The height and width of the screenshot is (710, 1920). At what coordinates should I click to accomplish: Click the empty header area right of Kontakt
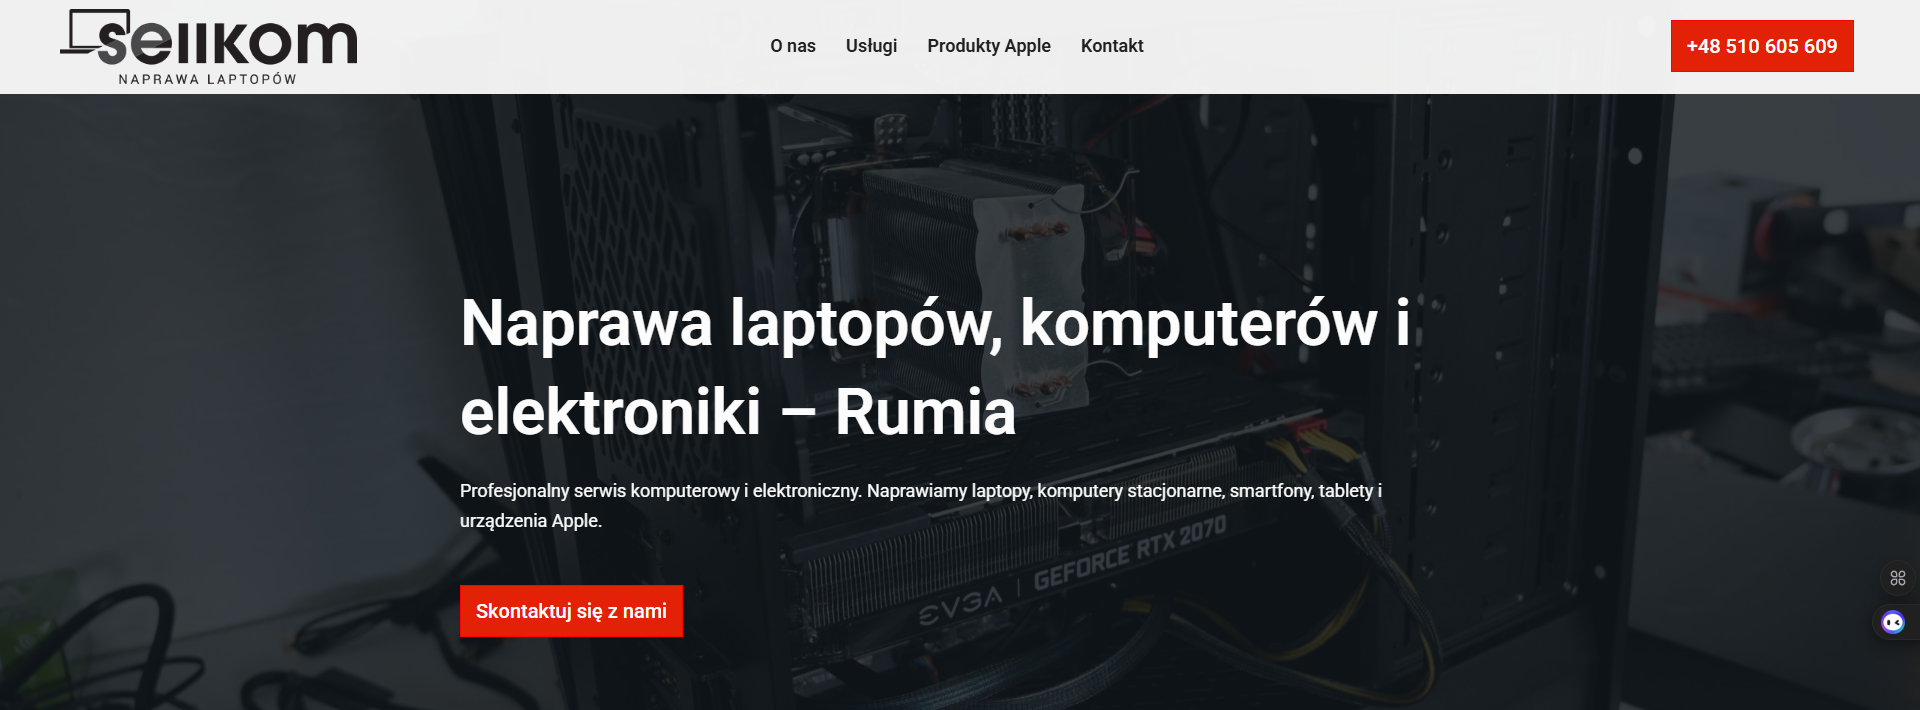click(x=1400, y=46)
